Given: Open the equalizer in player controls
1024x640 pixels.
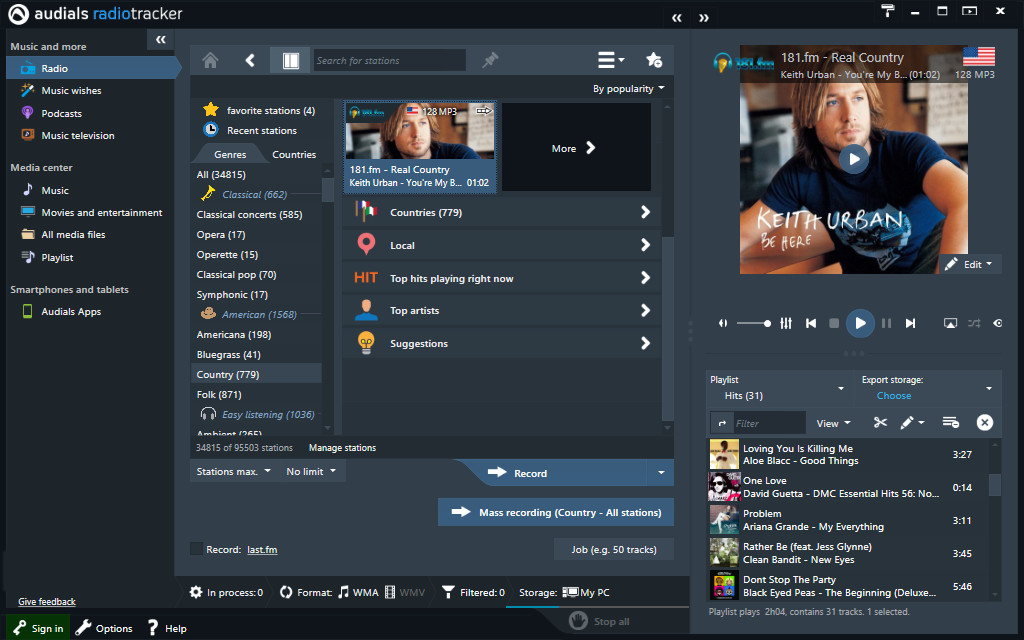Looking at the screenshot, I should tap(786, 323).
